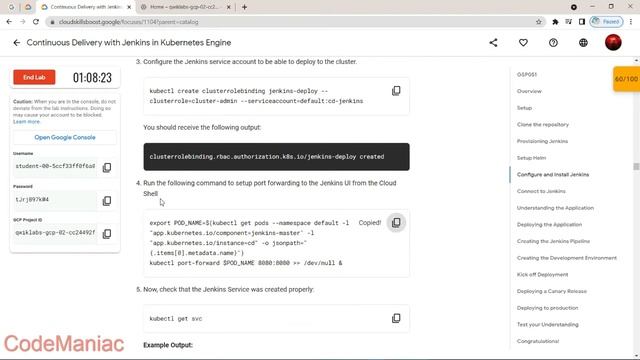Viewport: 640px width, 360px height.
Task: Jump to Overview section
Action: point(529,91)
